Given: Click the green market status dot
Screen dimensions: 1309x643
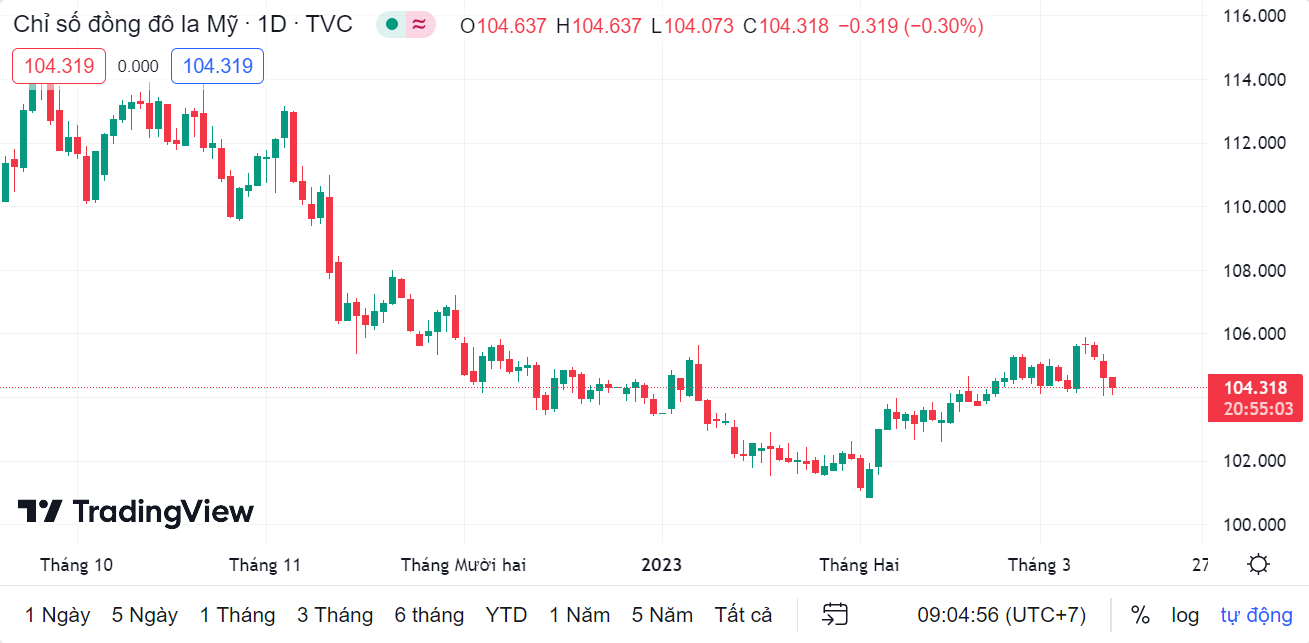Looking at the screenshot, I should click(392, 25).
